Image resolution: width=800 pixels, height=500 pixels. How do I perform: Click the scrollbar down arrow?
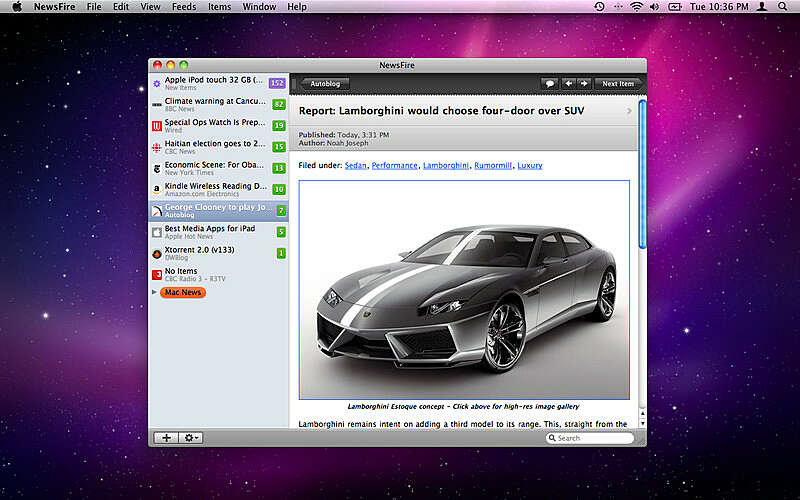642,423
